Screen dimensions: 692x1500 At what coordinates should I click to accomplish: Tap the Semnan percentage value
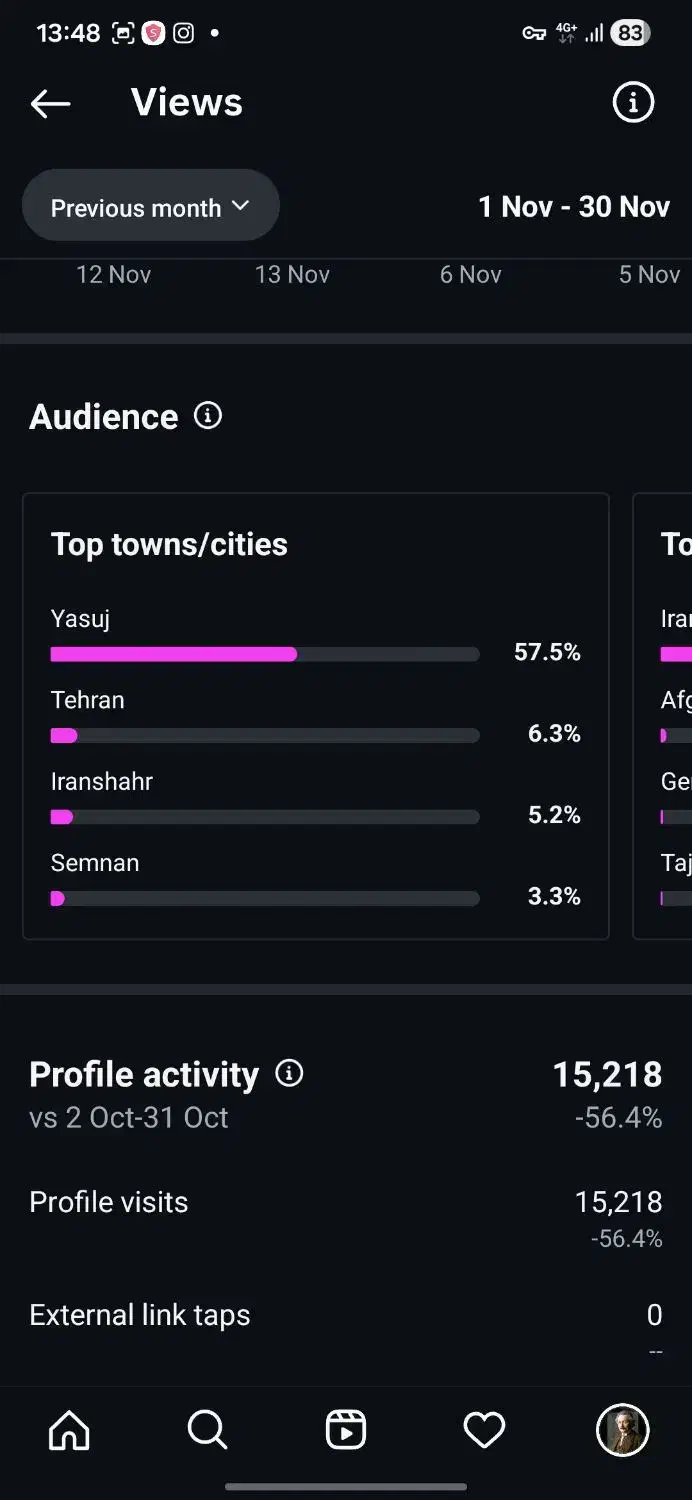coord(553,896)
